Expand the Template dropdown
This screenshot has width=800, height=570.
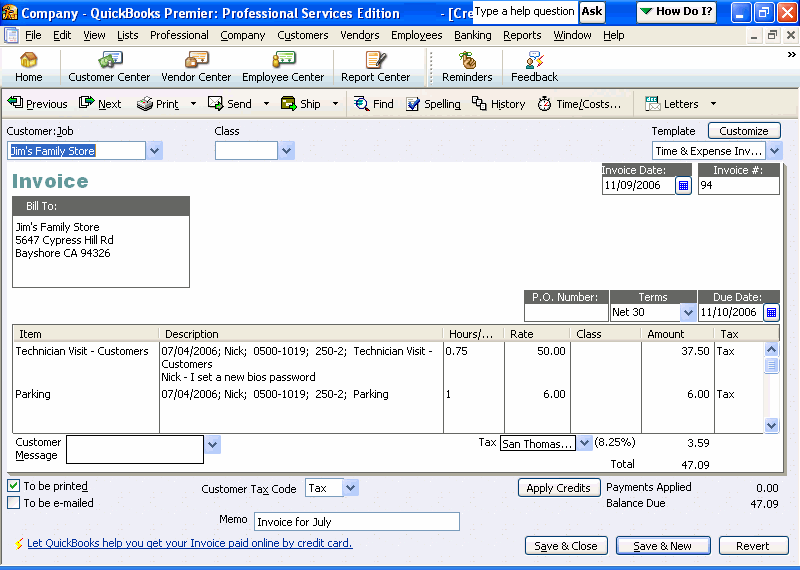tap(774, 151)
